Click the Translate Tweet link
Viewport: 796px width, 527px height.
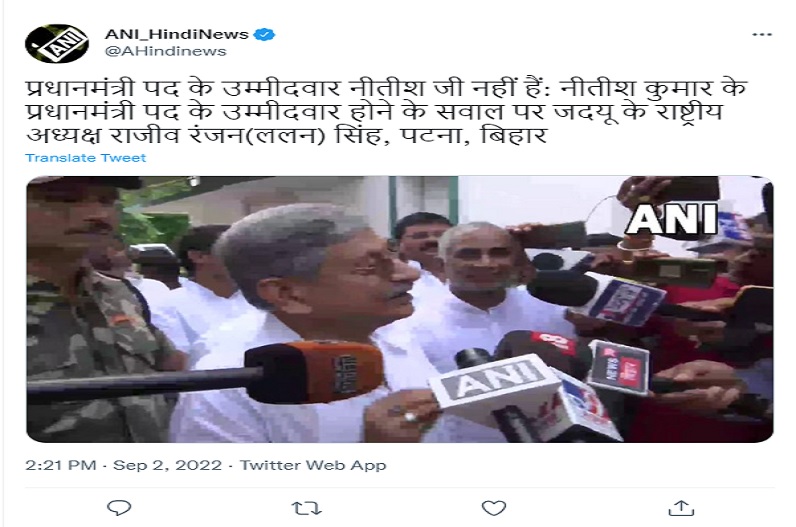pos(86,157)
